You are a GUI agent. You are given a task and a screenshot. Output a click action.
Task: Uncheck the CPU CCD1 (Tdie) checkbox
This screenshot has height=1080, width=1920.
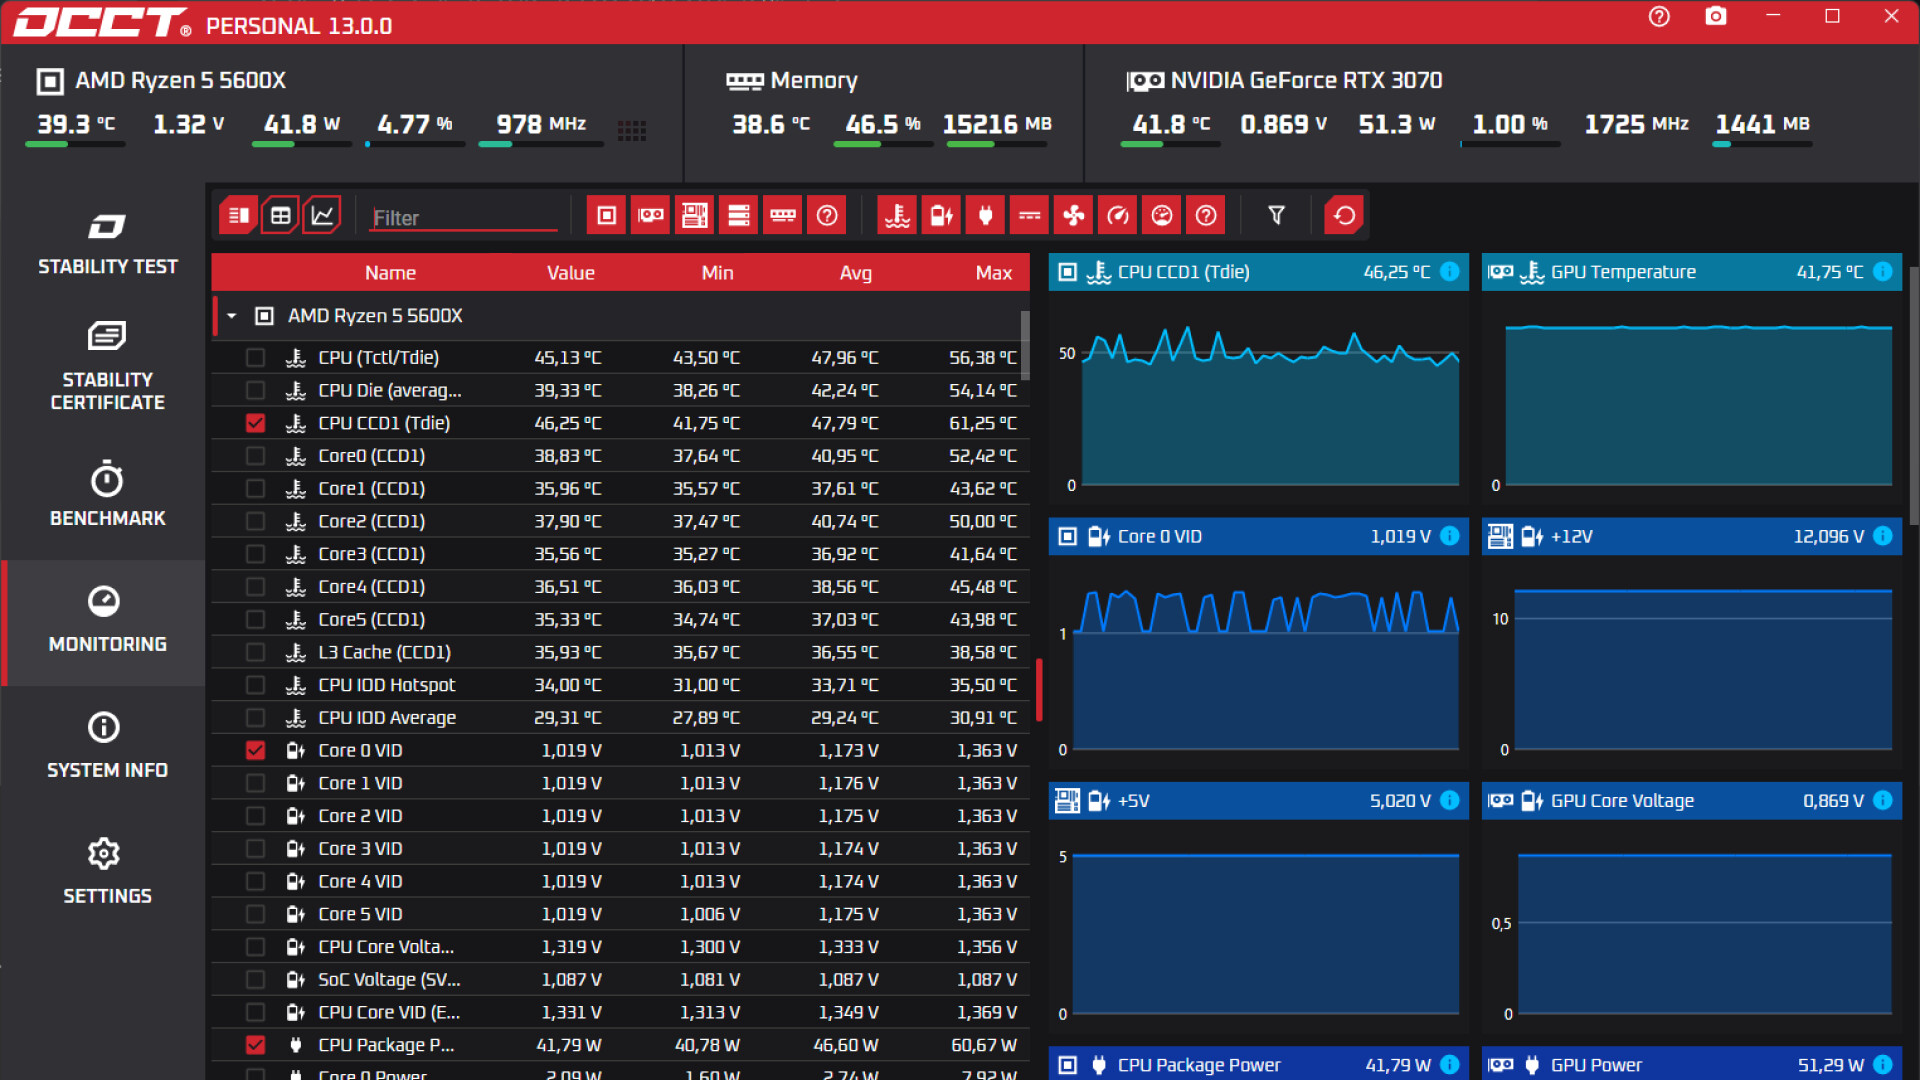256,422
